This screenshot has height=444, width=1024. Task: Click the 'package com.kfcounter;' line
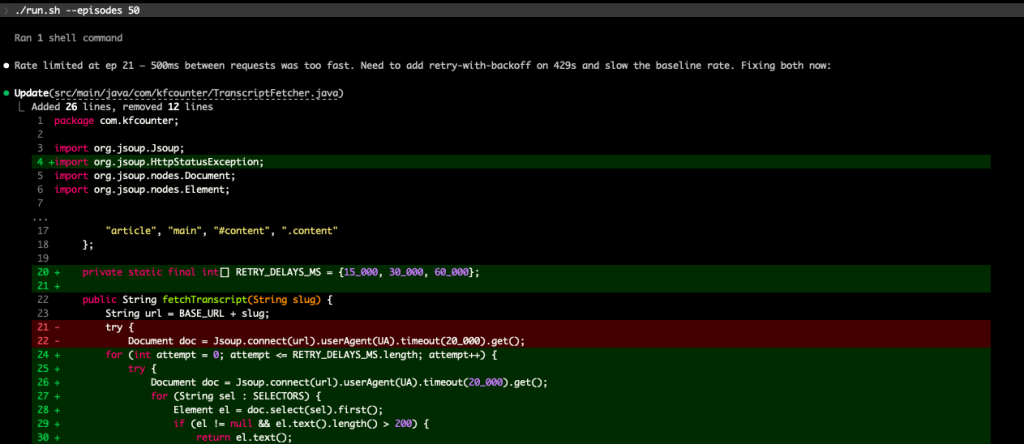tap(116, 121)
